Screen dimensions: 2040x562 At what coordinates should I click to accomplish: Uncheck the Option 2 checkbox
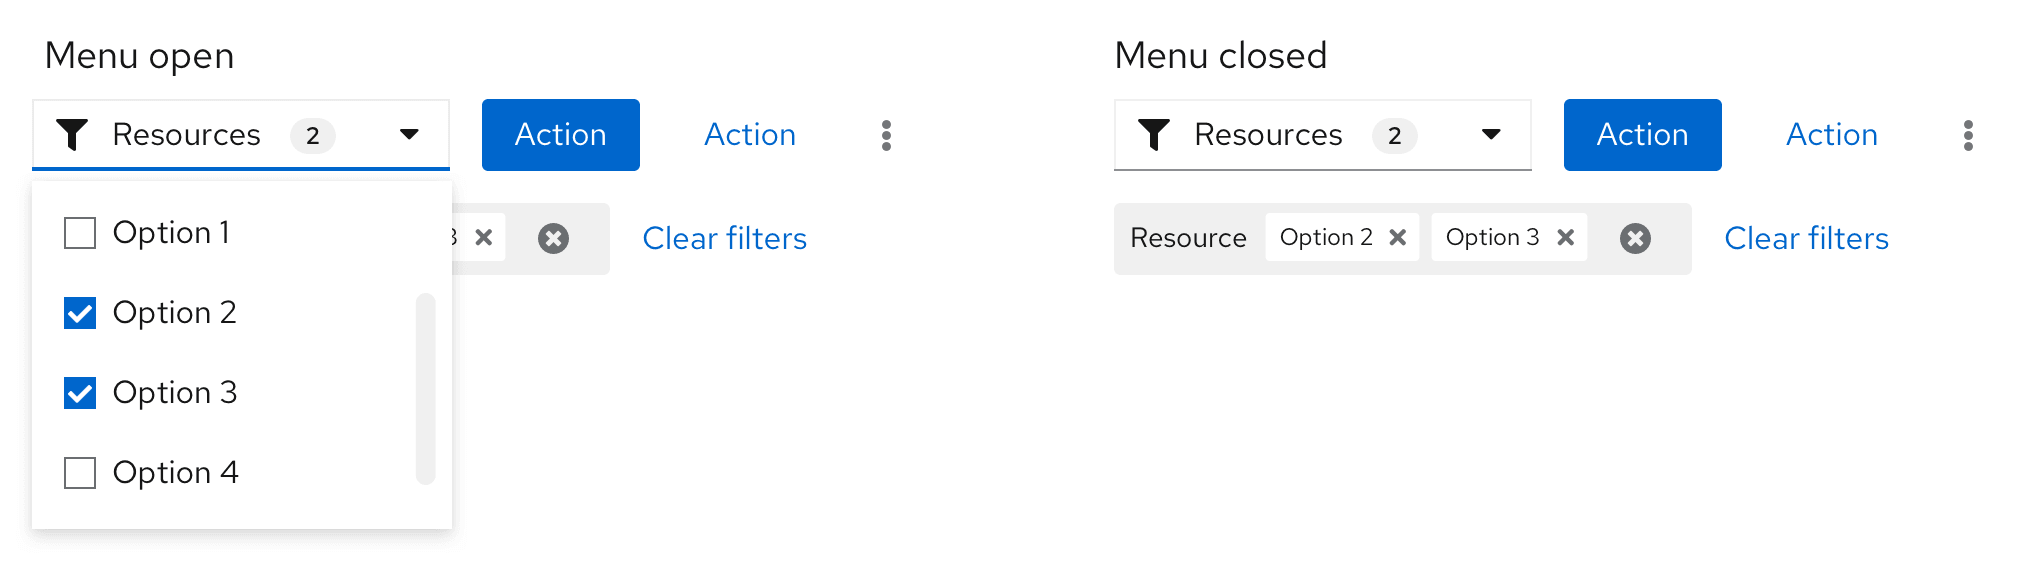point(80,313)
